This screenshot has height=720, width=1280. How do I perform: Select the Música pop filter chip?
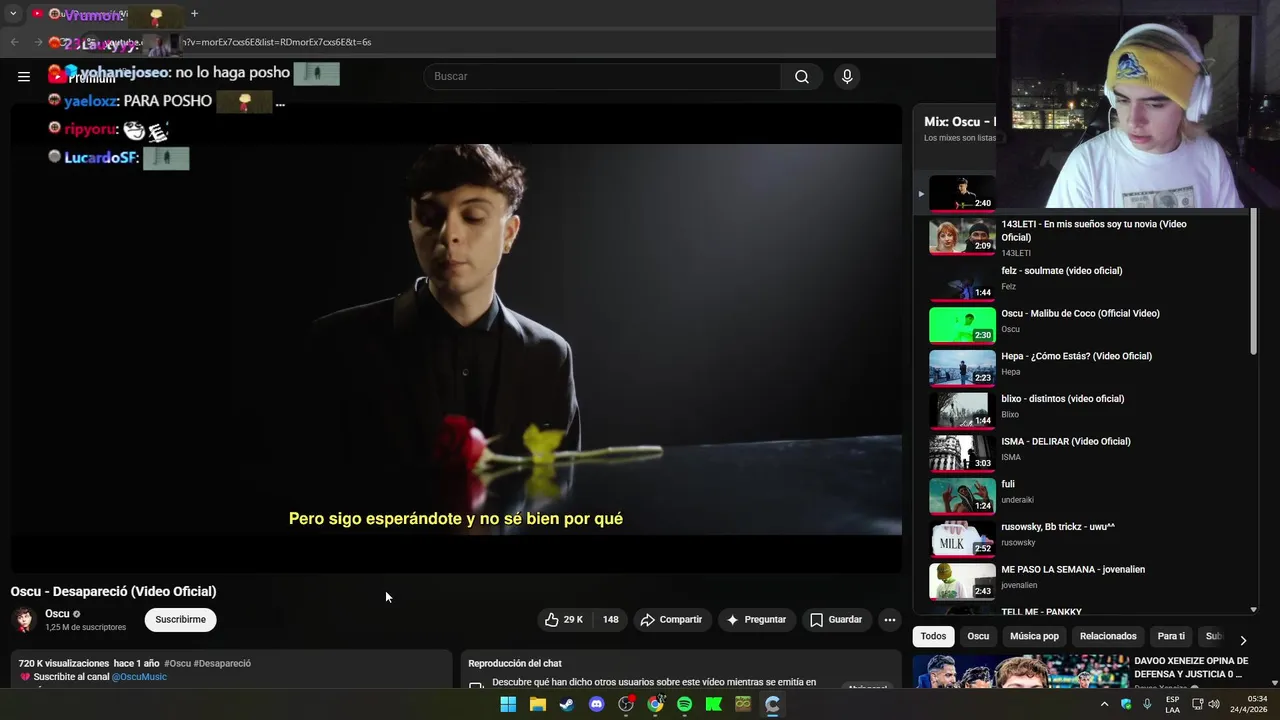(x=1034, y=636)
